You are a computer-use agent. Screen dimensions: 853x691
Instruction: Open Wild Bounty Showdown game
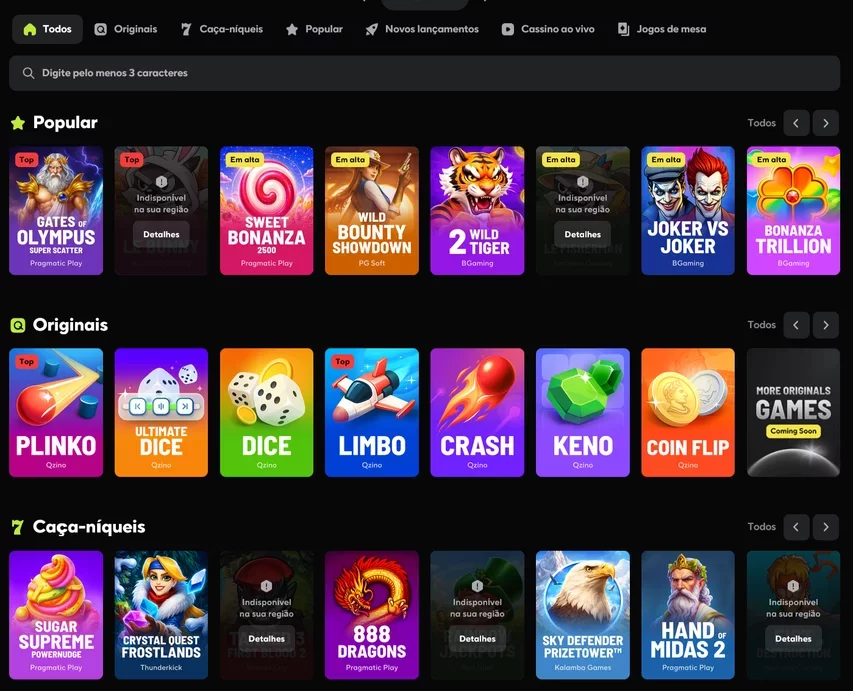(372, 211)
